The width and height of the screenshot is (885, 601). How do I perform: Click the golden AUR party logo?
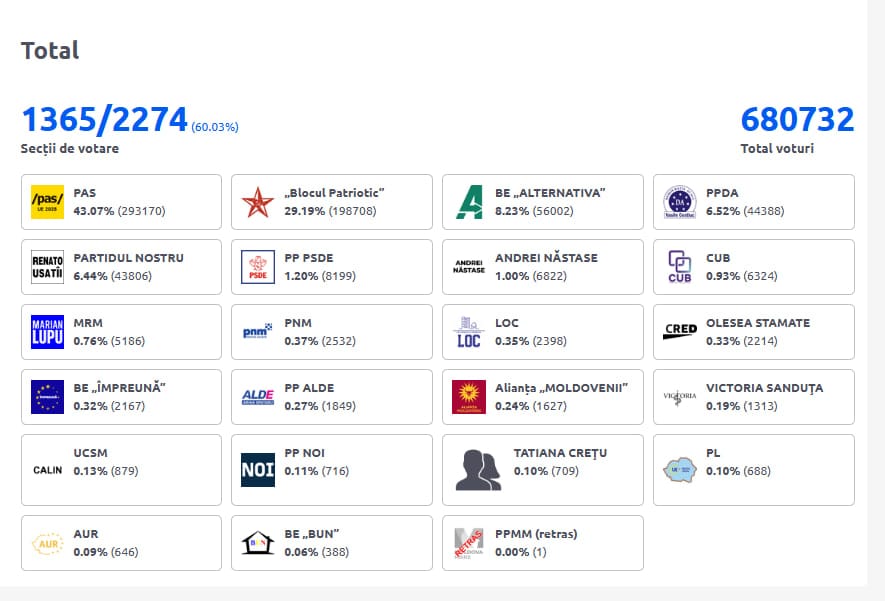coord(47,543)
